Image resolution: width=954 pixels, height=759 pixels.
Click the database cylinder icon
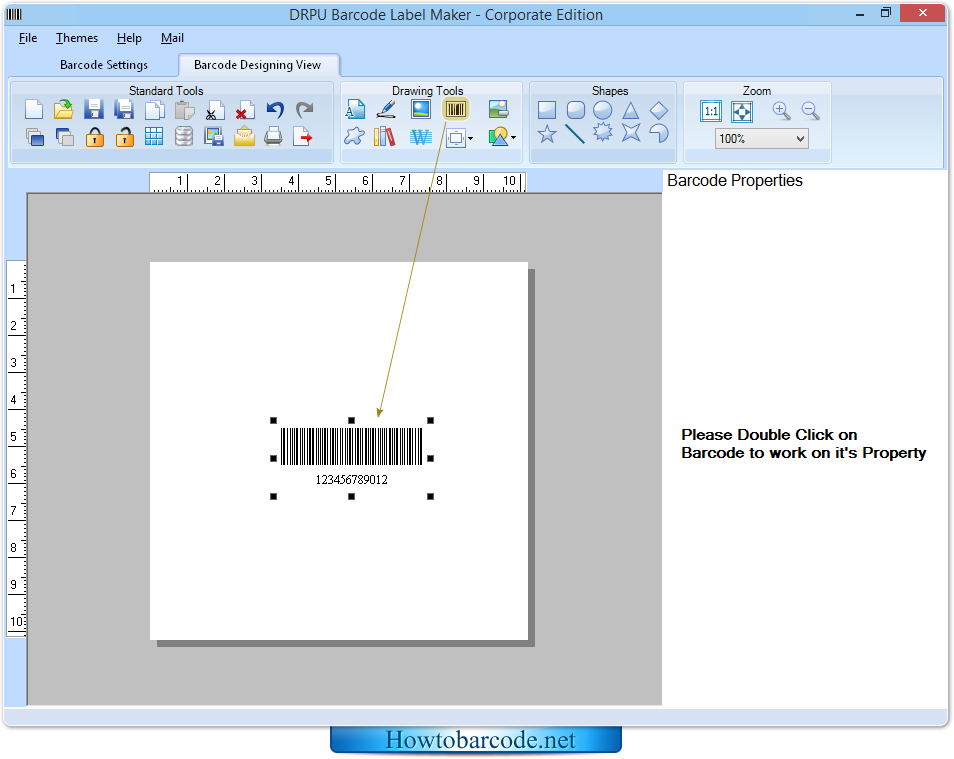184,136
